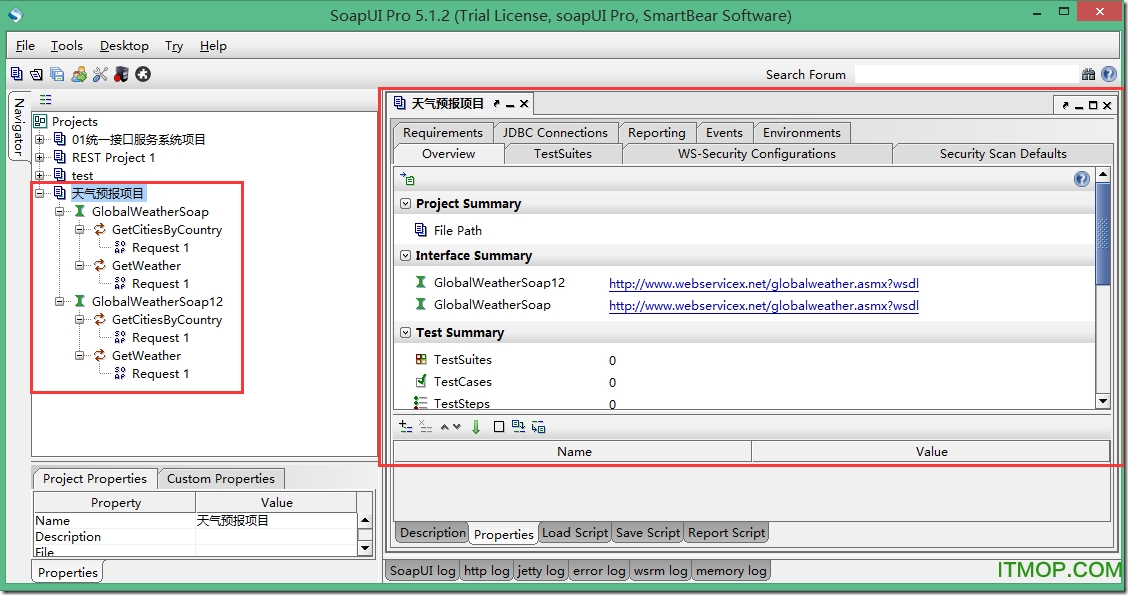Click the save all projects icon

[x=57, y=74]
